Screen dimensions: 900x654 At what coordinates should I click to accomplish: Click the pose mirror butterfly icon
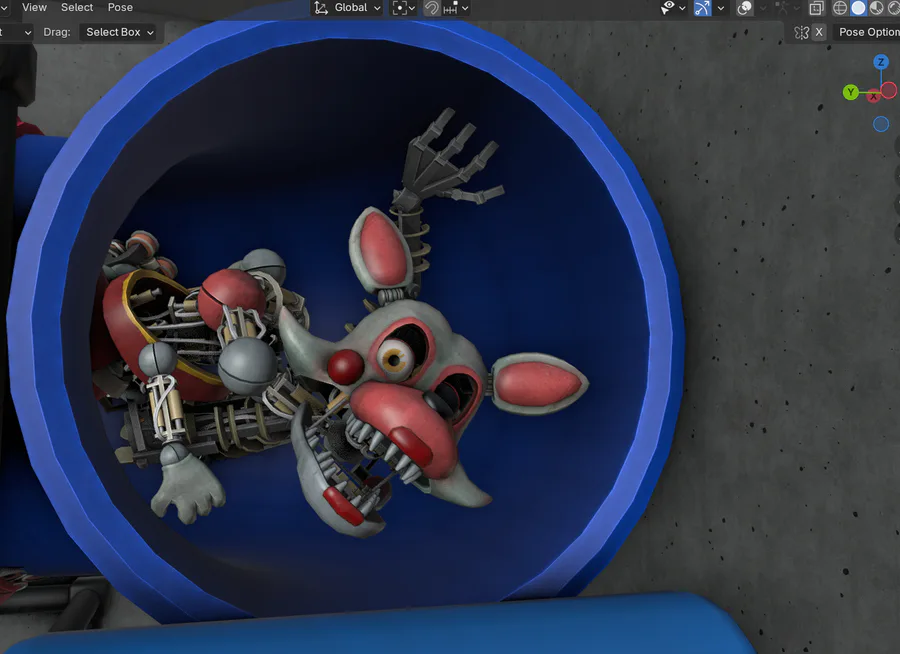(x=801, y=32)
